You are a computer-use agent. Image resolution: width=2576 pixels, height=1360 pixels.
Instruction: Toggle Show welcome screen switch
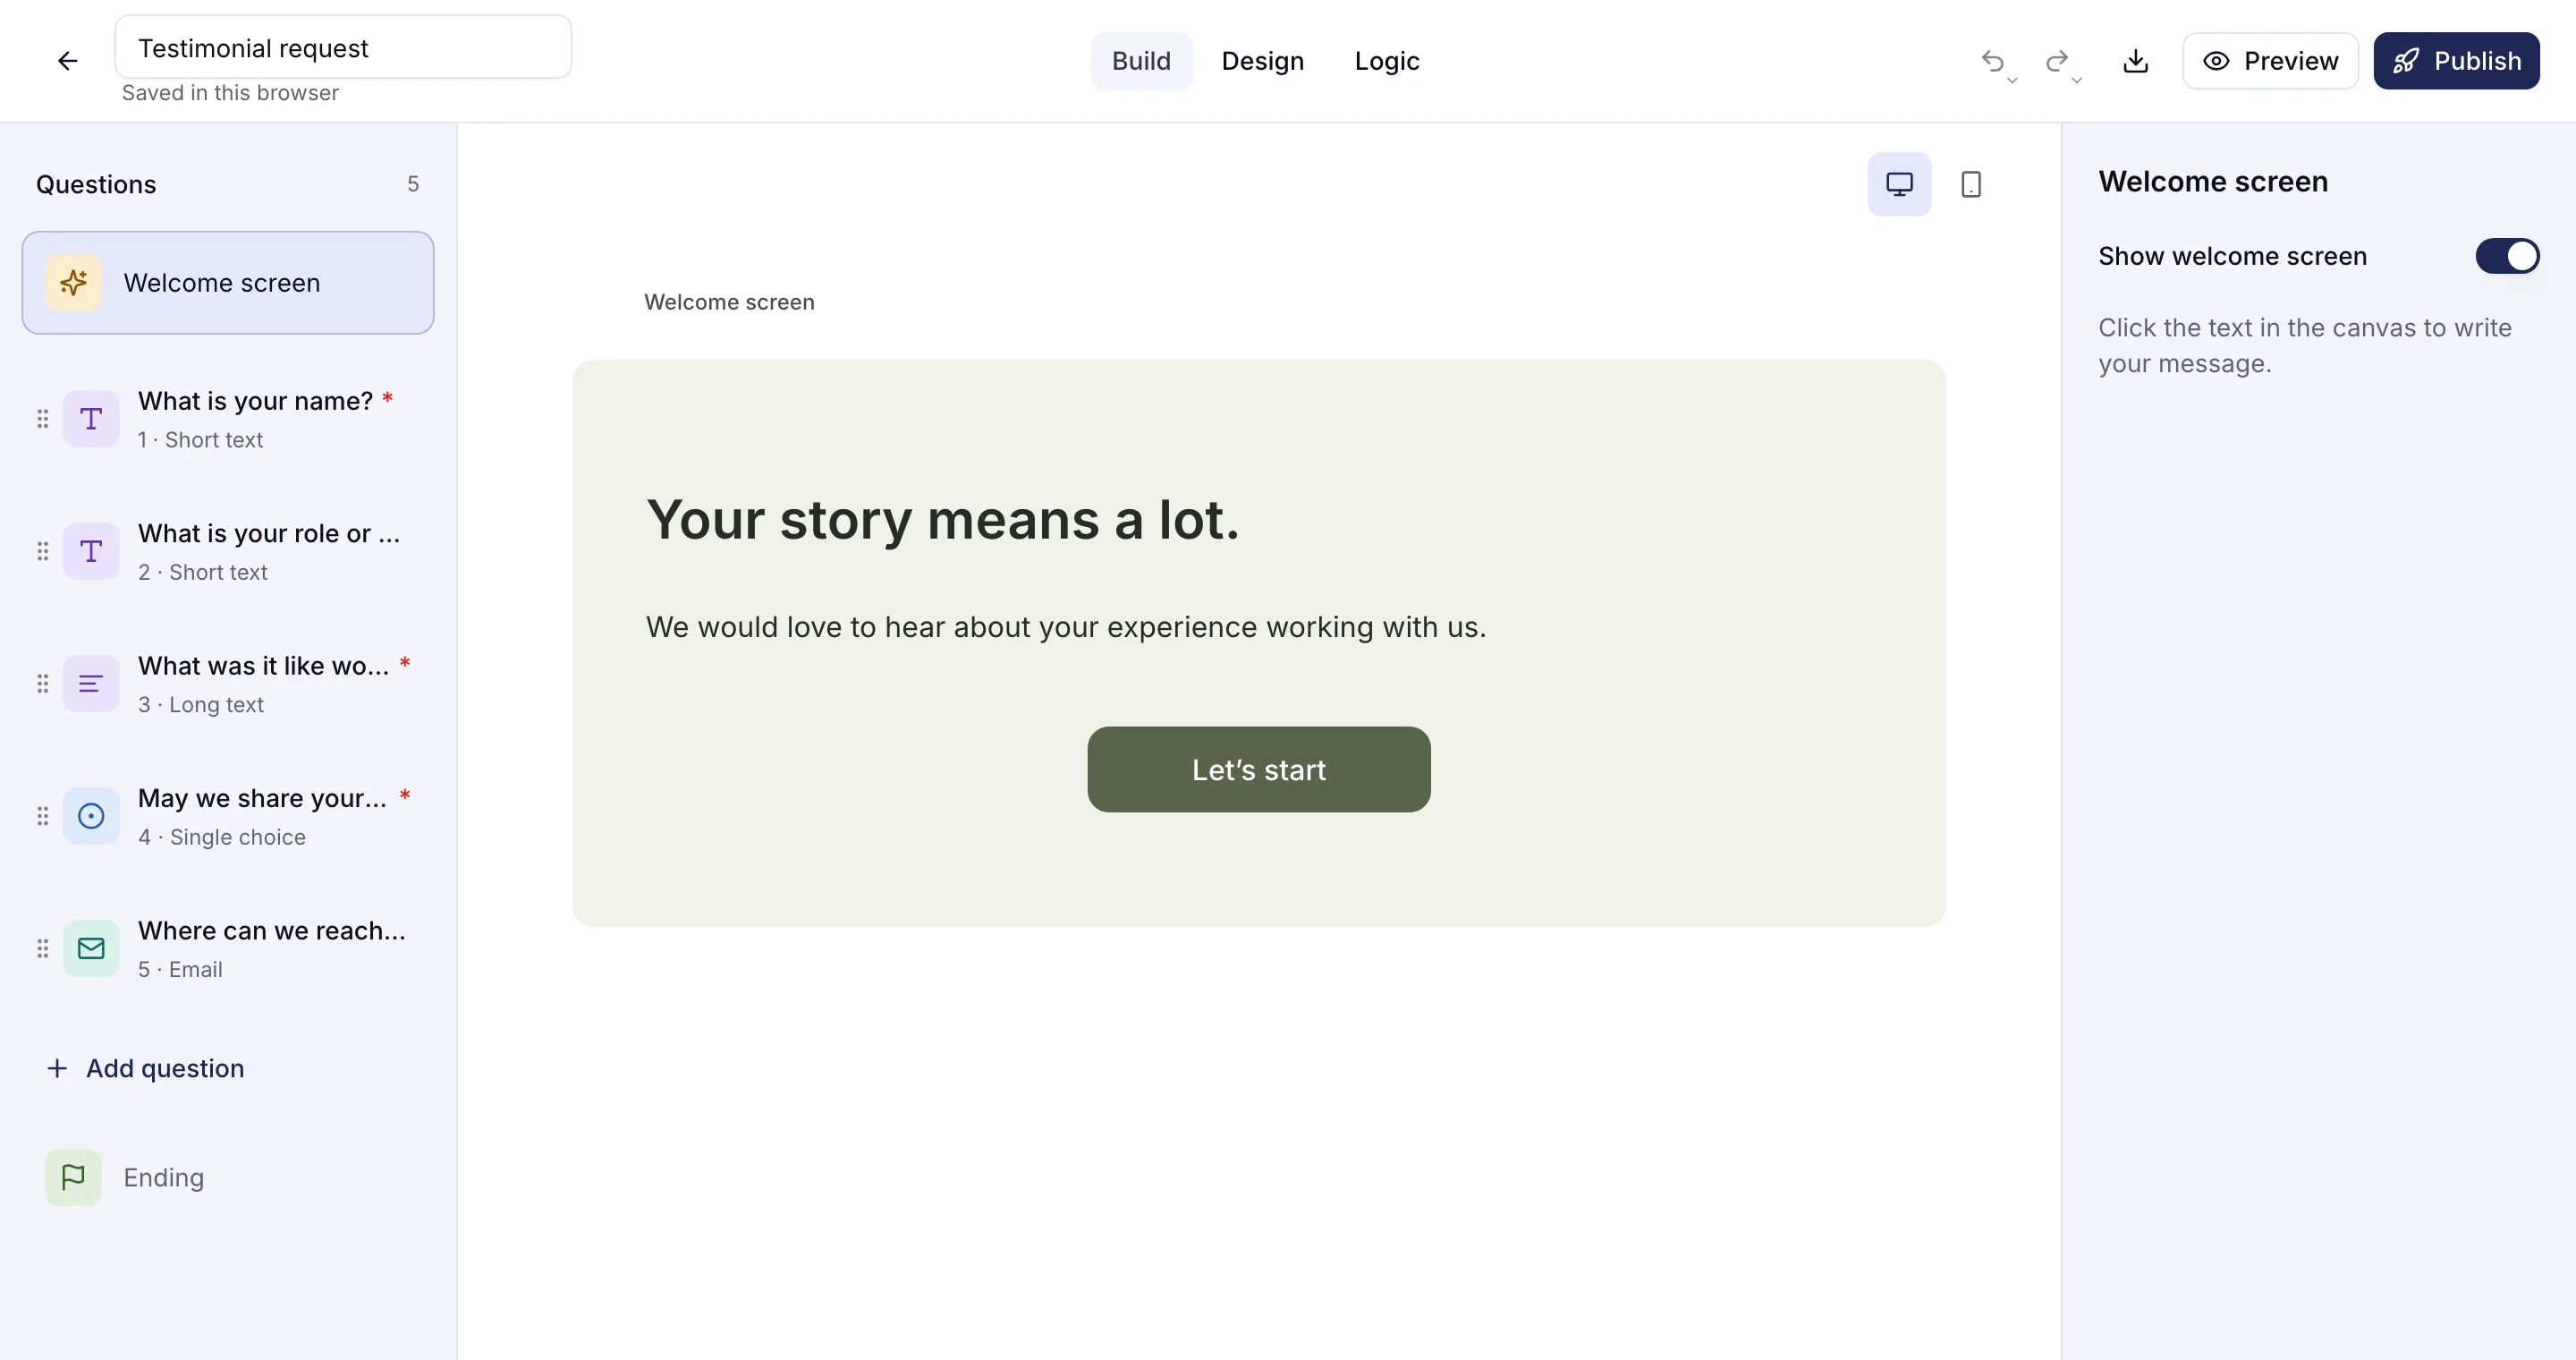point(2507,256)
